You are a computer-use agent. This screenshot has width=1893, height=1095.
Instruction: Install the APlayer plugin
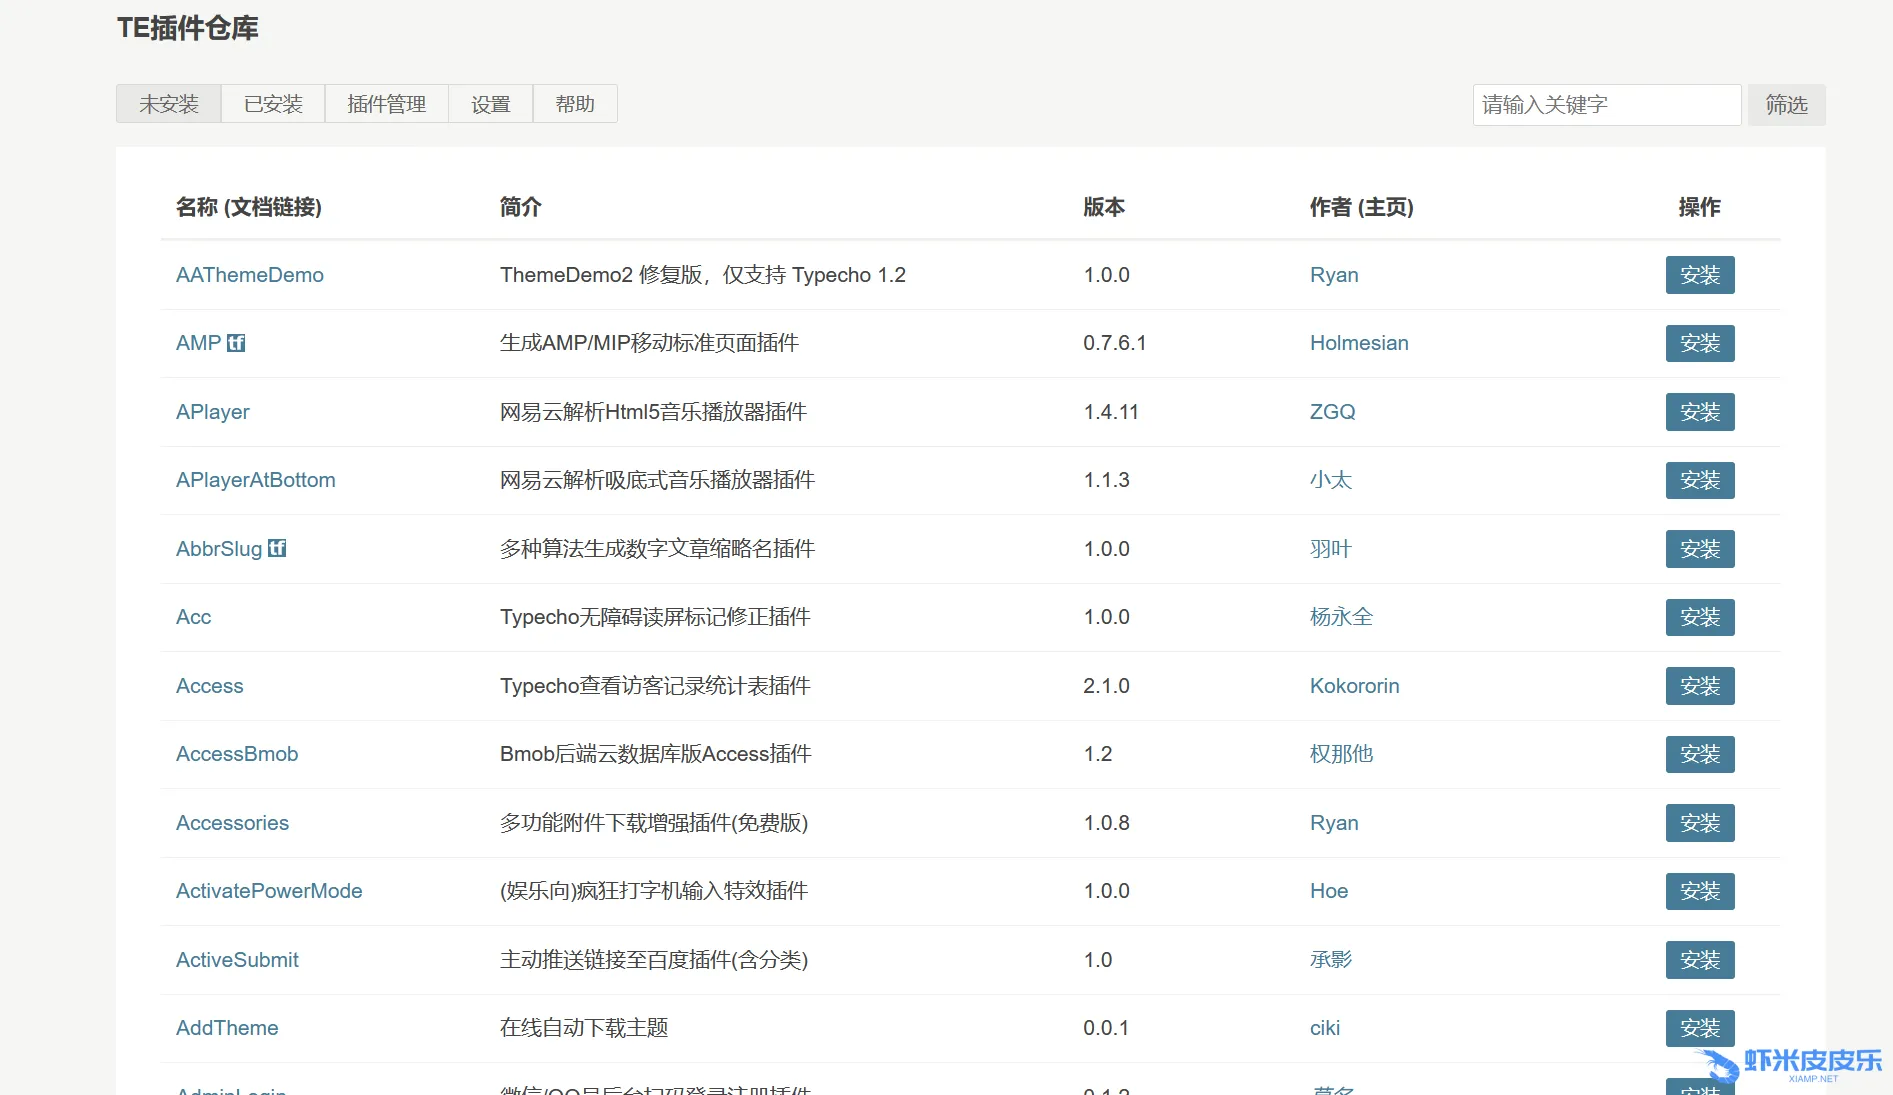point(1699,412)
